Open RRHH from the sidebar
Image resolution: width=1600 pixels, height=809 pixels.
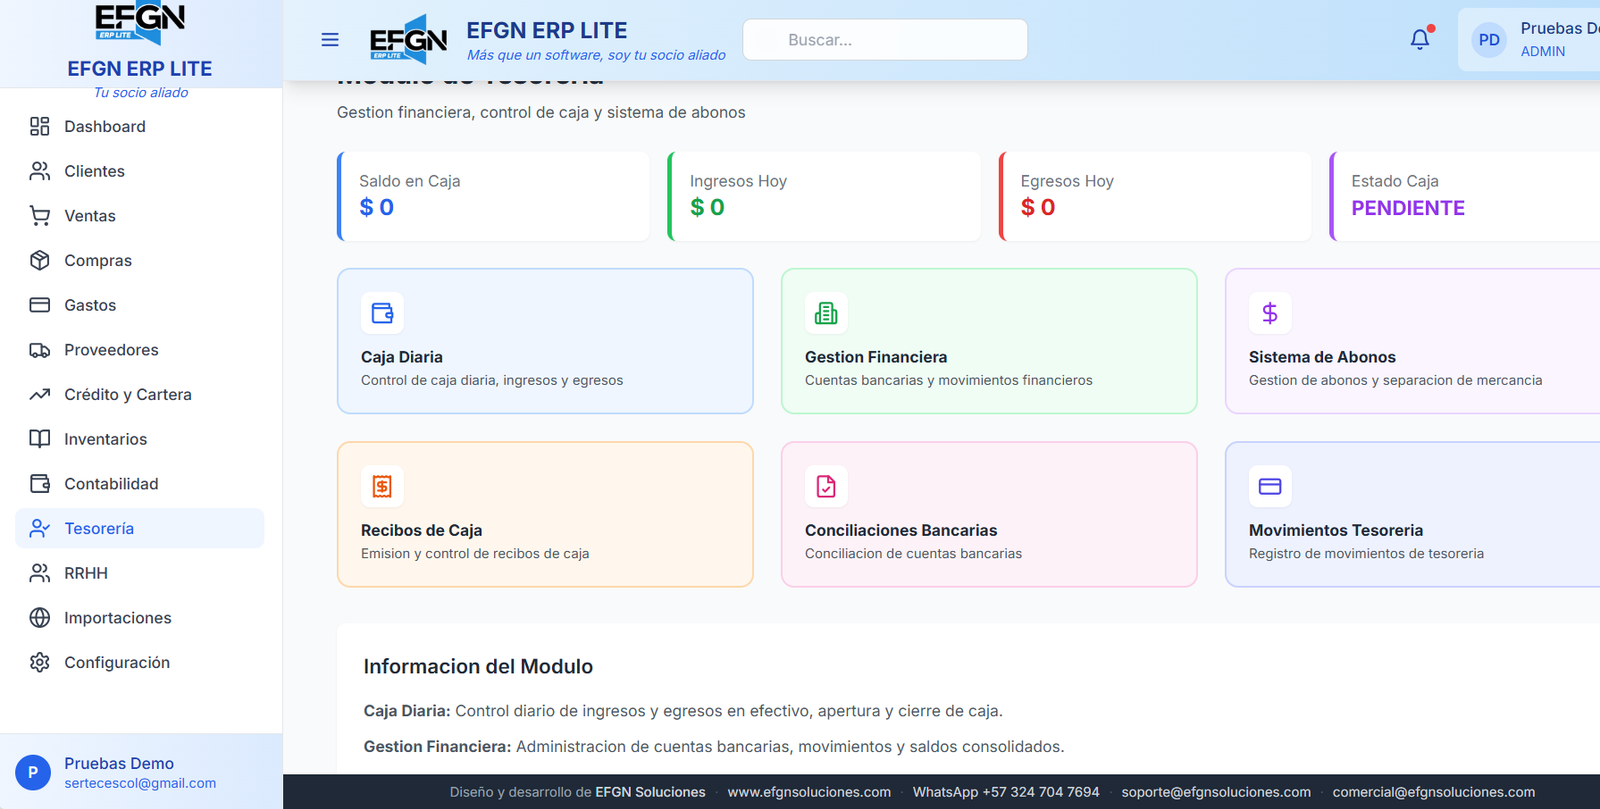(140, 573)
